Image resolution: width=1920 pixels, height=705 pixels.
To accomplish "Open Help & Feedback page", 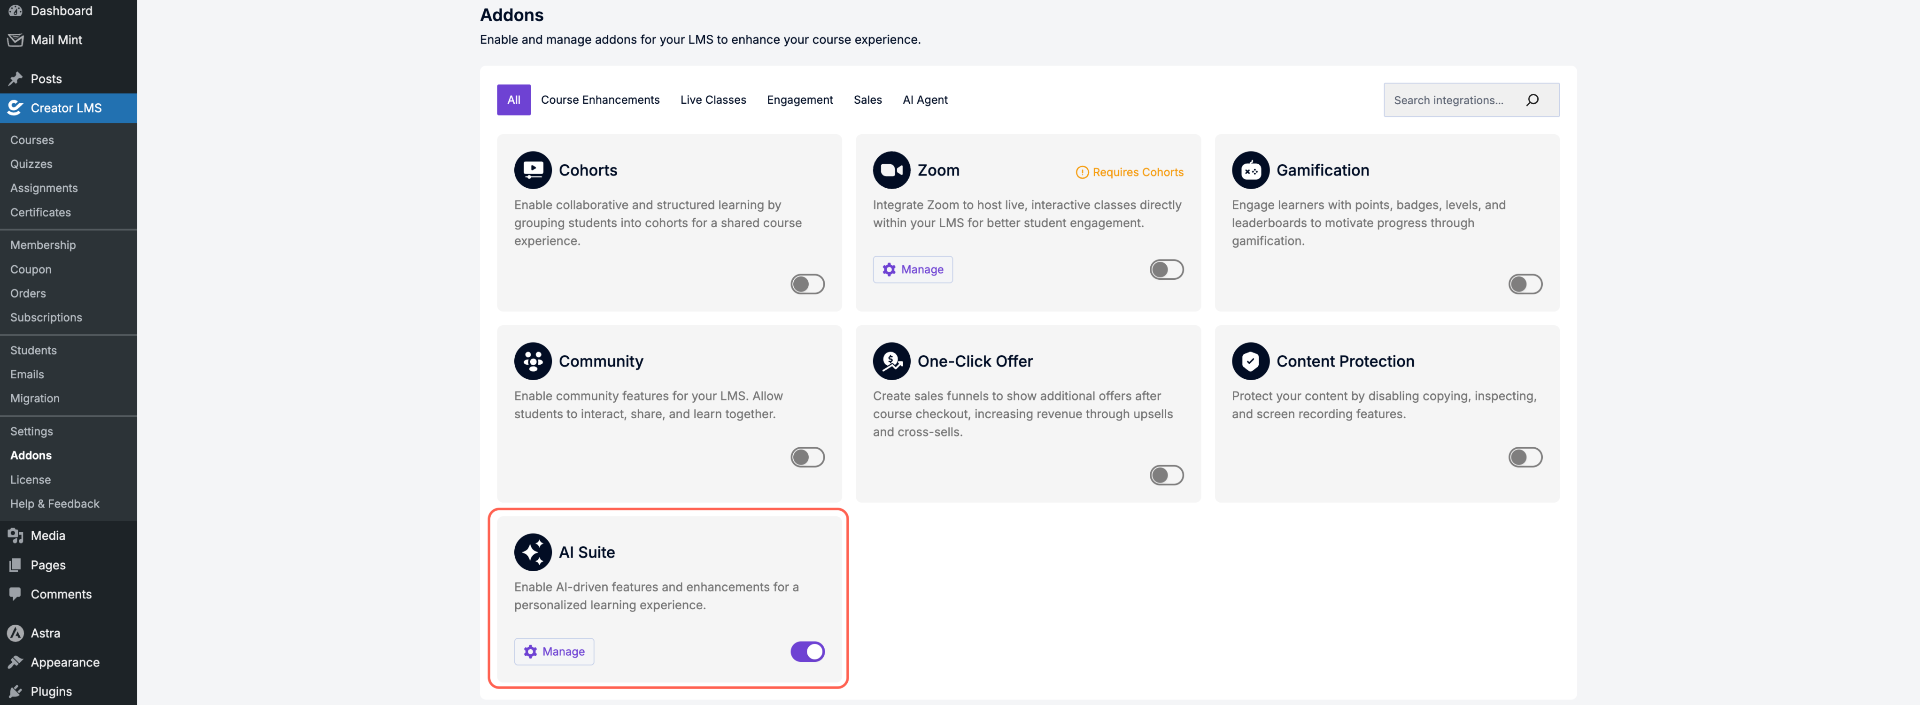I will [55, 504].
